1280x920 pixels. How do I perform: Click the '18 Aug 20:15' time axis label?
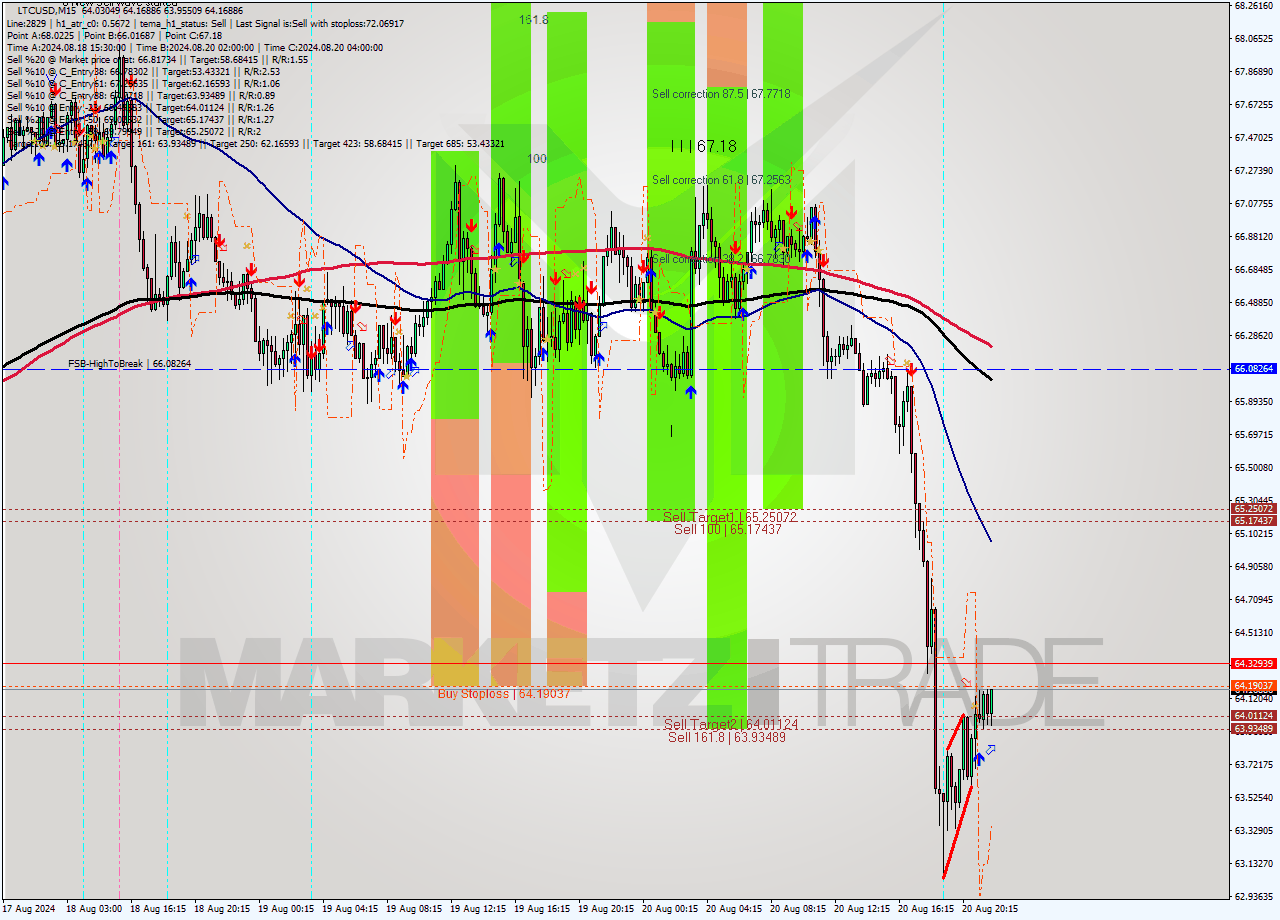222,909
